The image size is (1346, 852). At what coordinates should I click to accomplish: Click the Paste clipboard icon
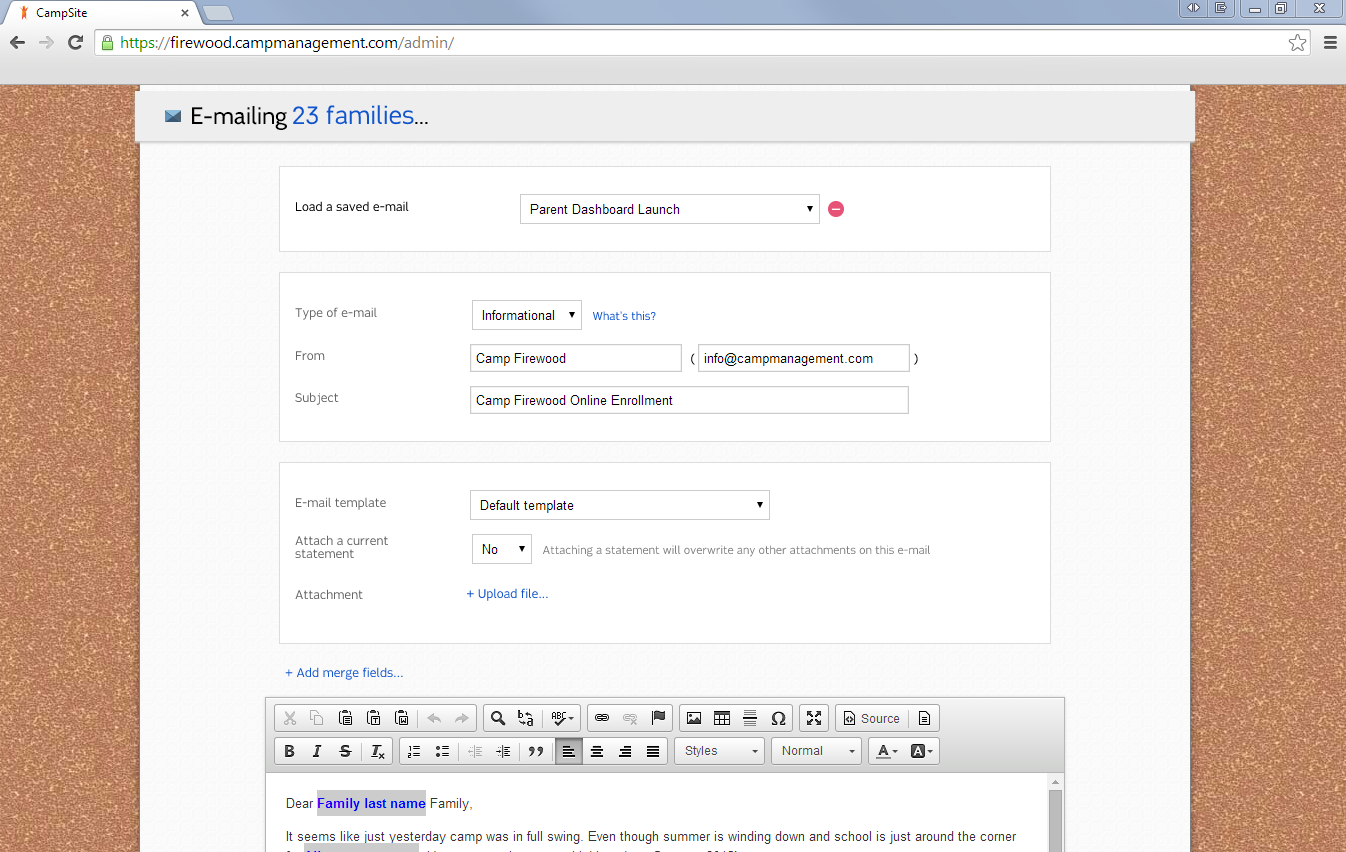(x=345, y=718)
